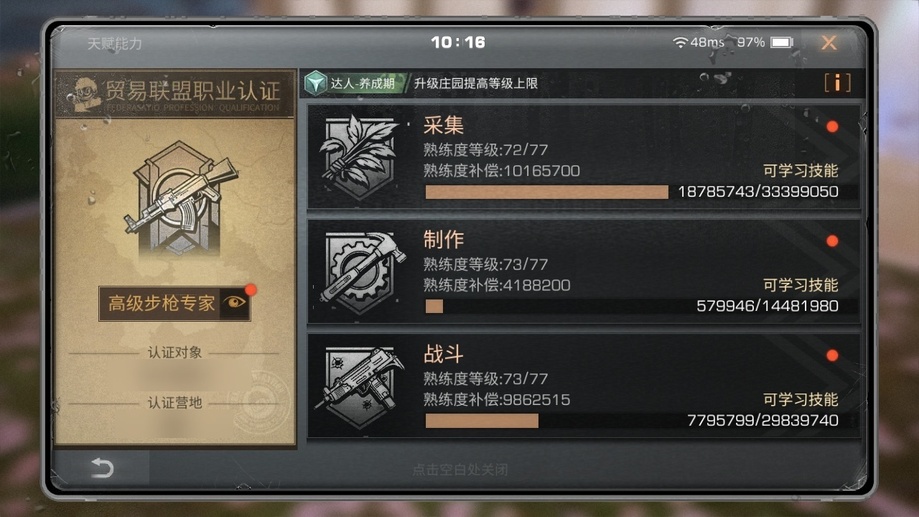Viewport: 919px width, 517px height.
Task: Click the 制作 crafting hammer gear icon
Action: tap(362, 272)
